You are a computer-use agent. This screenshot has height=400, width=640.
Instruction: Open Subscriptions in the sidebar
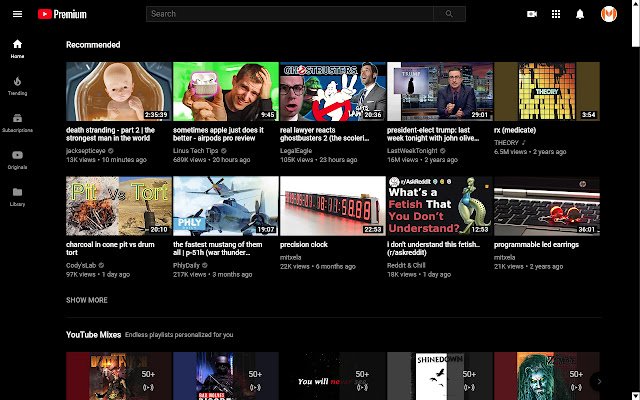tap(17, 123)
